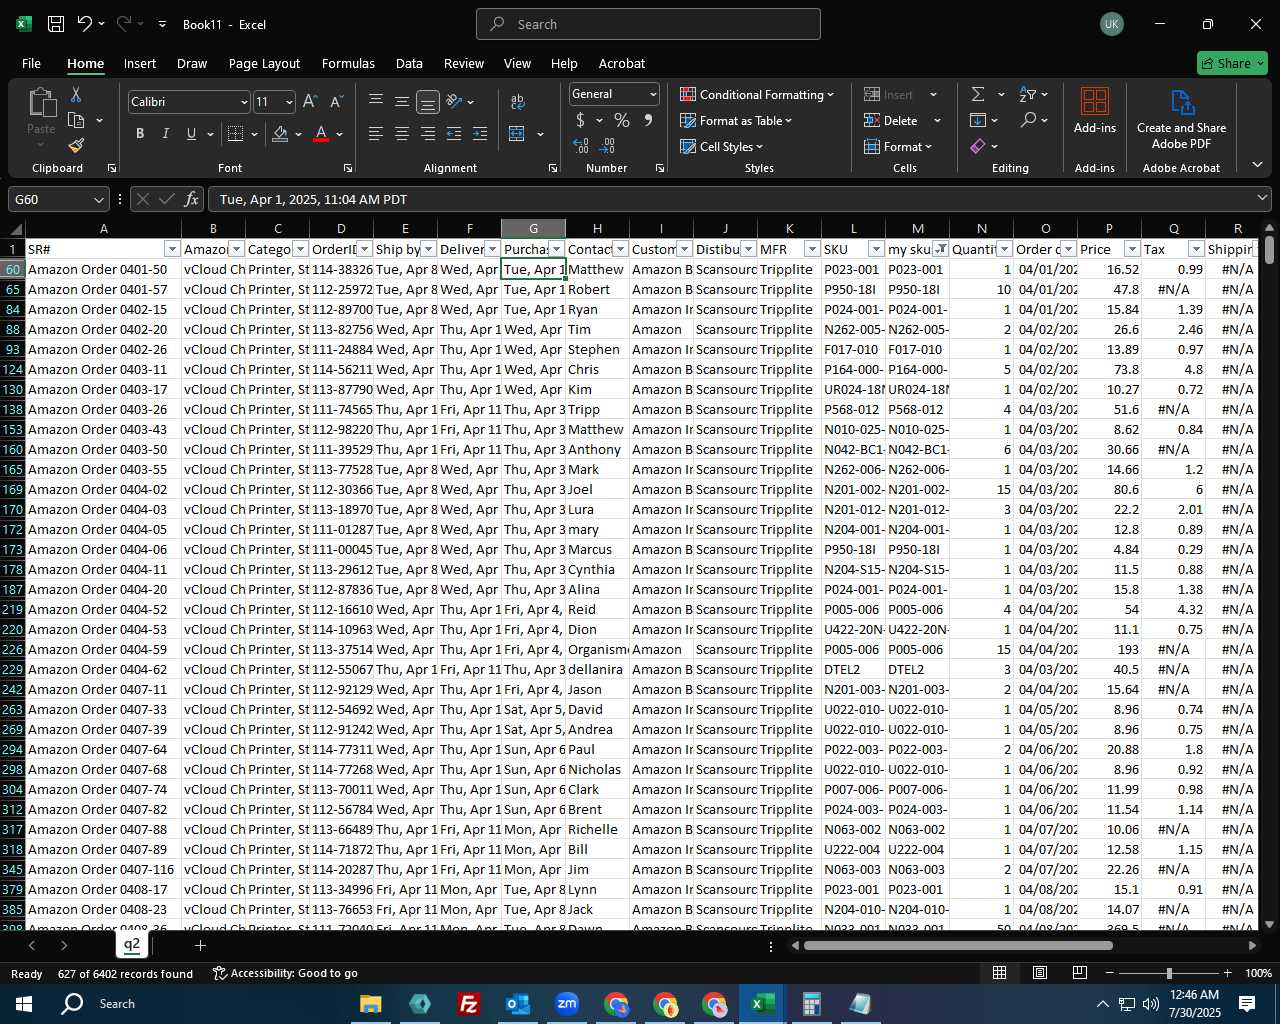The width and height of the screenshot is (1280, 1024).
Task: Collapse the ribbon with the chevron
Action: pos(1257,165)
